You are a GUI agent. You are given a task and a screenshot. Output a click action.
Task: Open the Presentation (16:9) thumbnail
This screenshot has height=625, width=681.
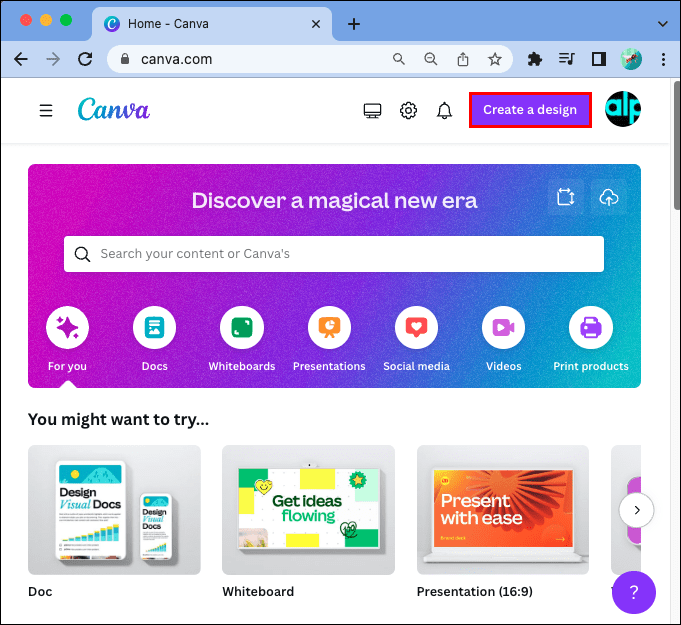click(x=503, y=510)
